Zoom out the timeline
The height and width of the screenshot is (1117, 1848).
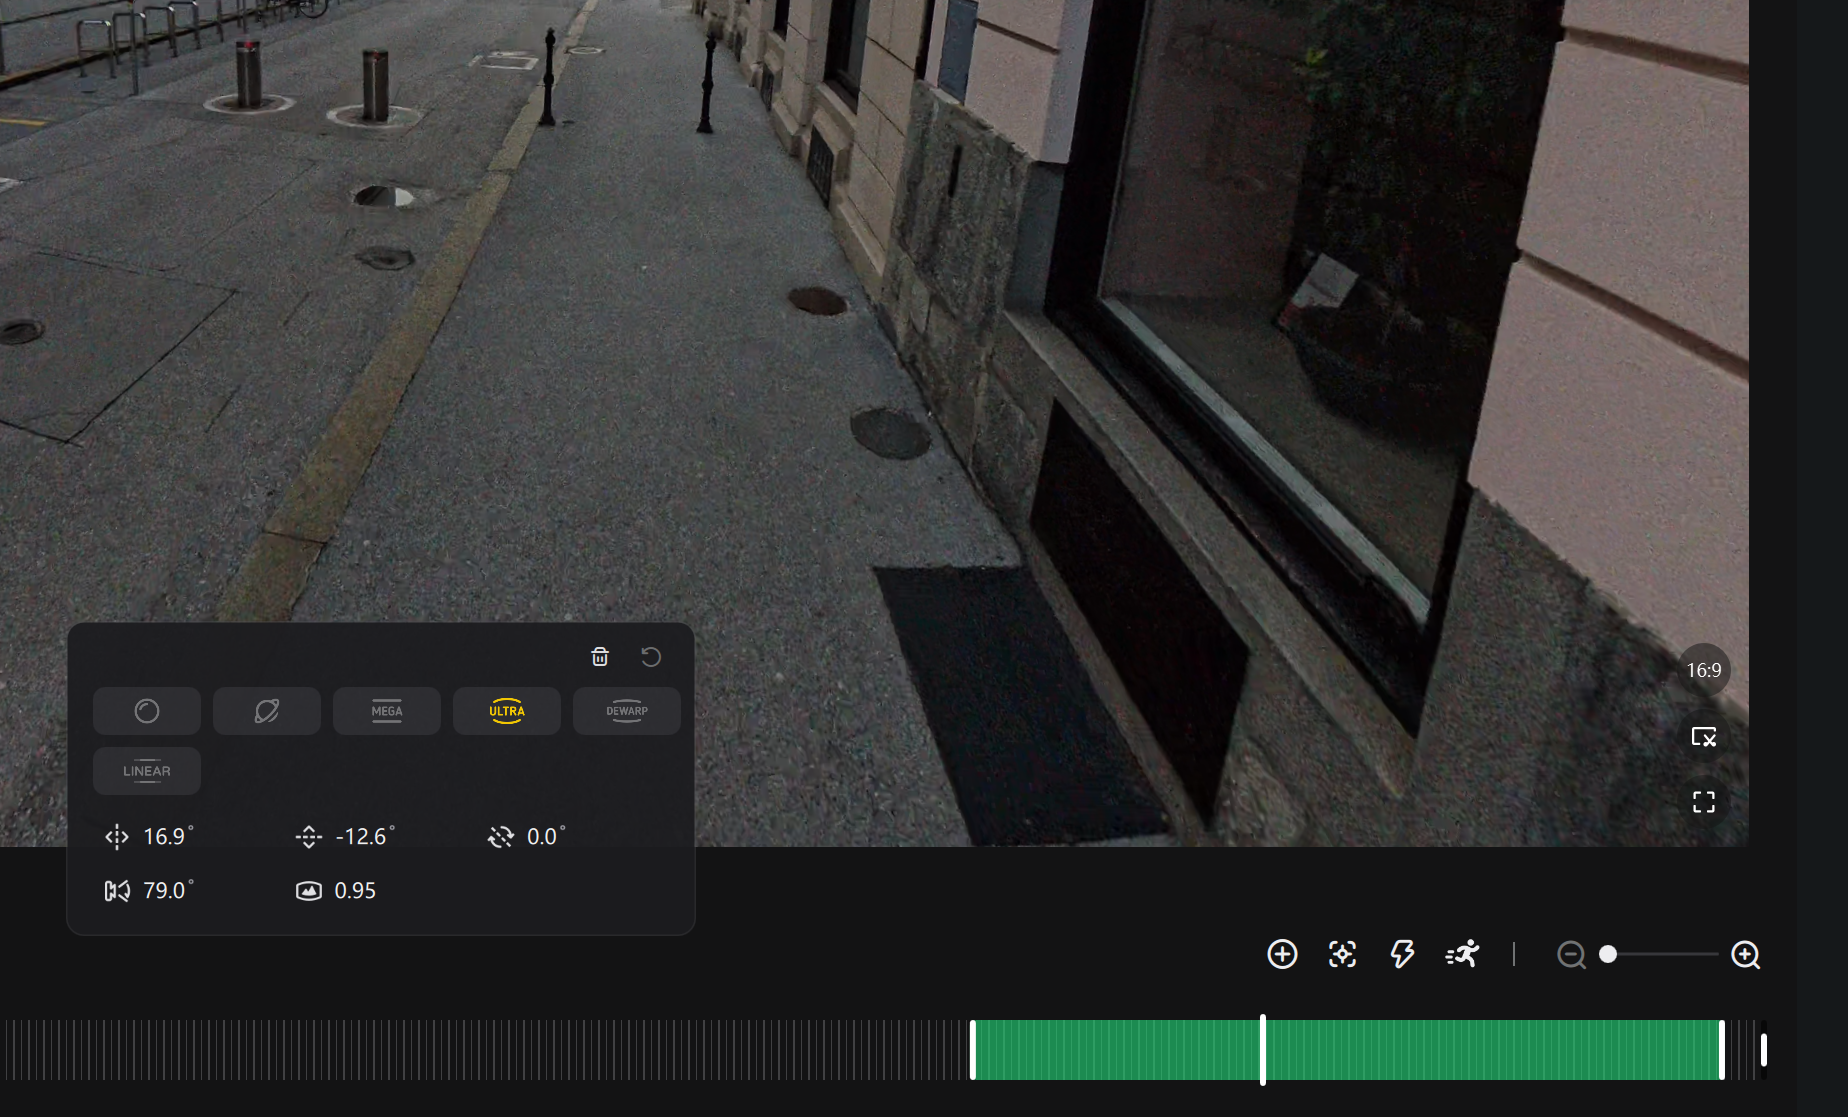point(1571,955)
